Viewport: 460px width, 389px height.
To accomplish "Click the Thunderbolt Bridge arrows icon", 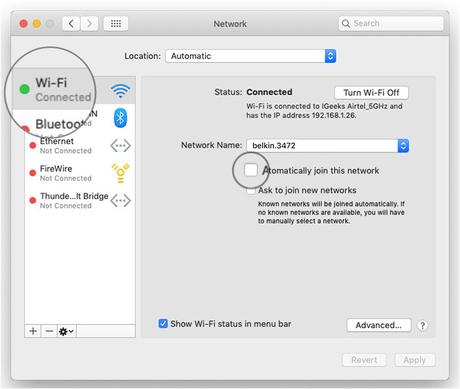I will tap(120, 201).
